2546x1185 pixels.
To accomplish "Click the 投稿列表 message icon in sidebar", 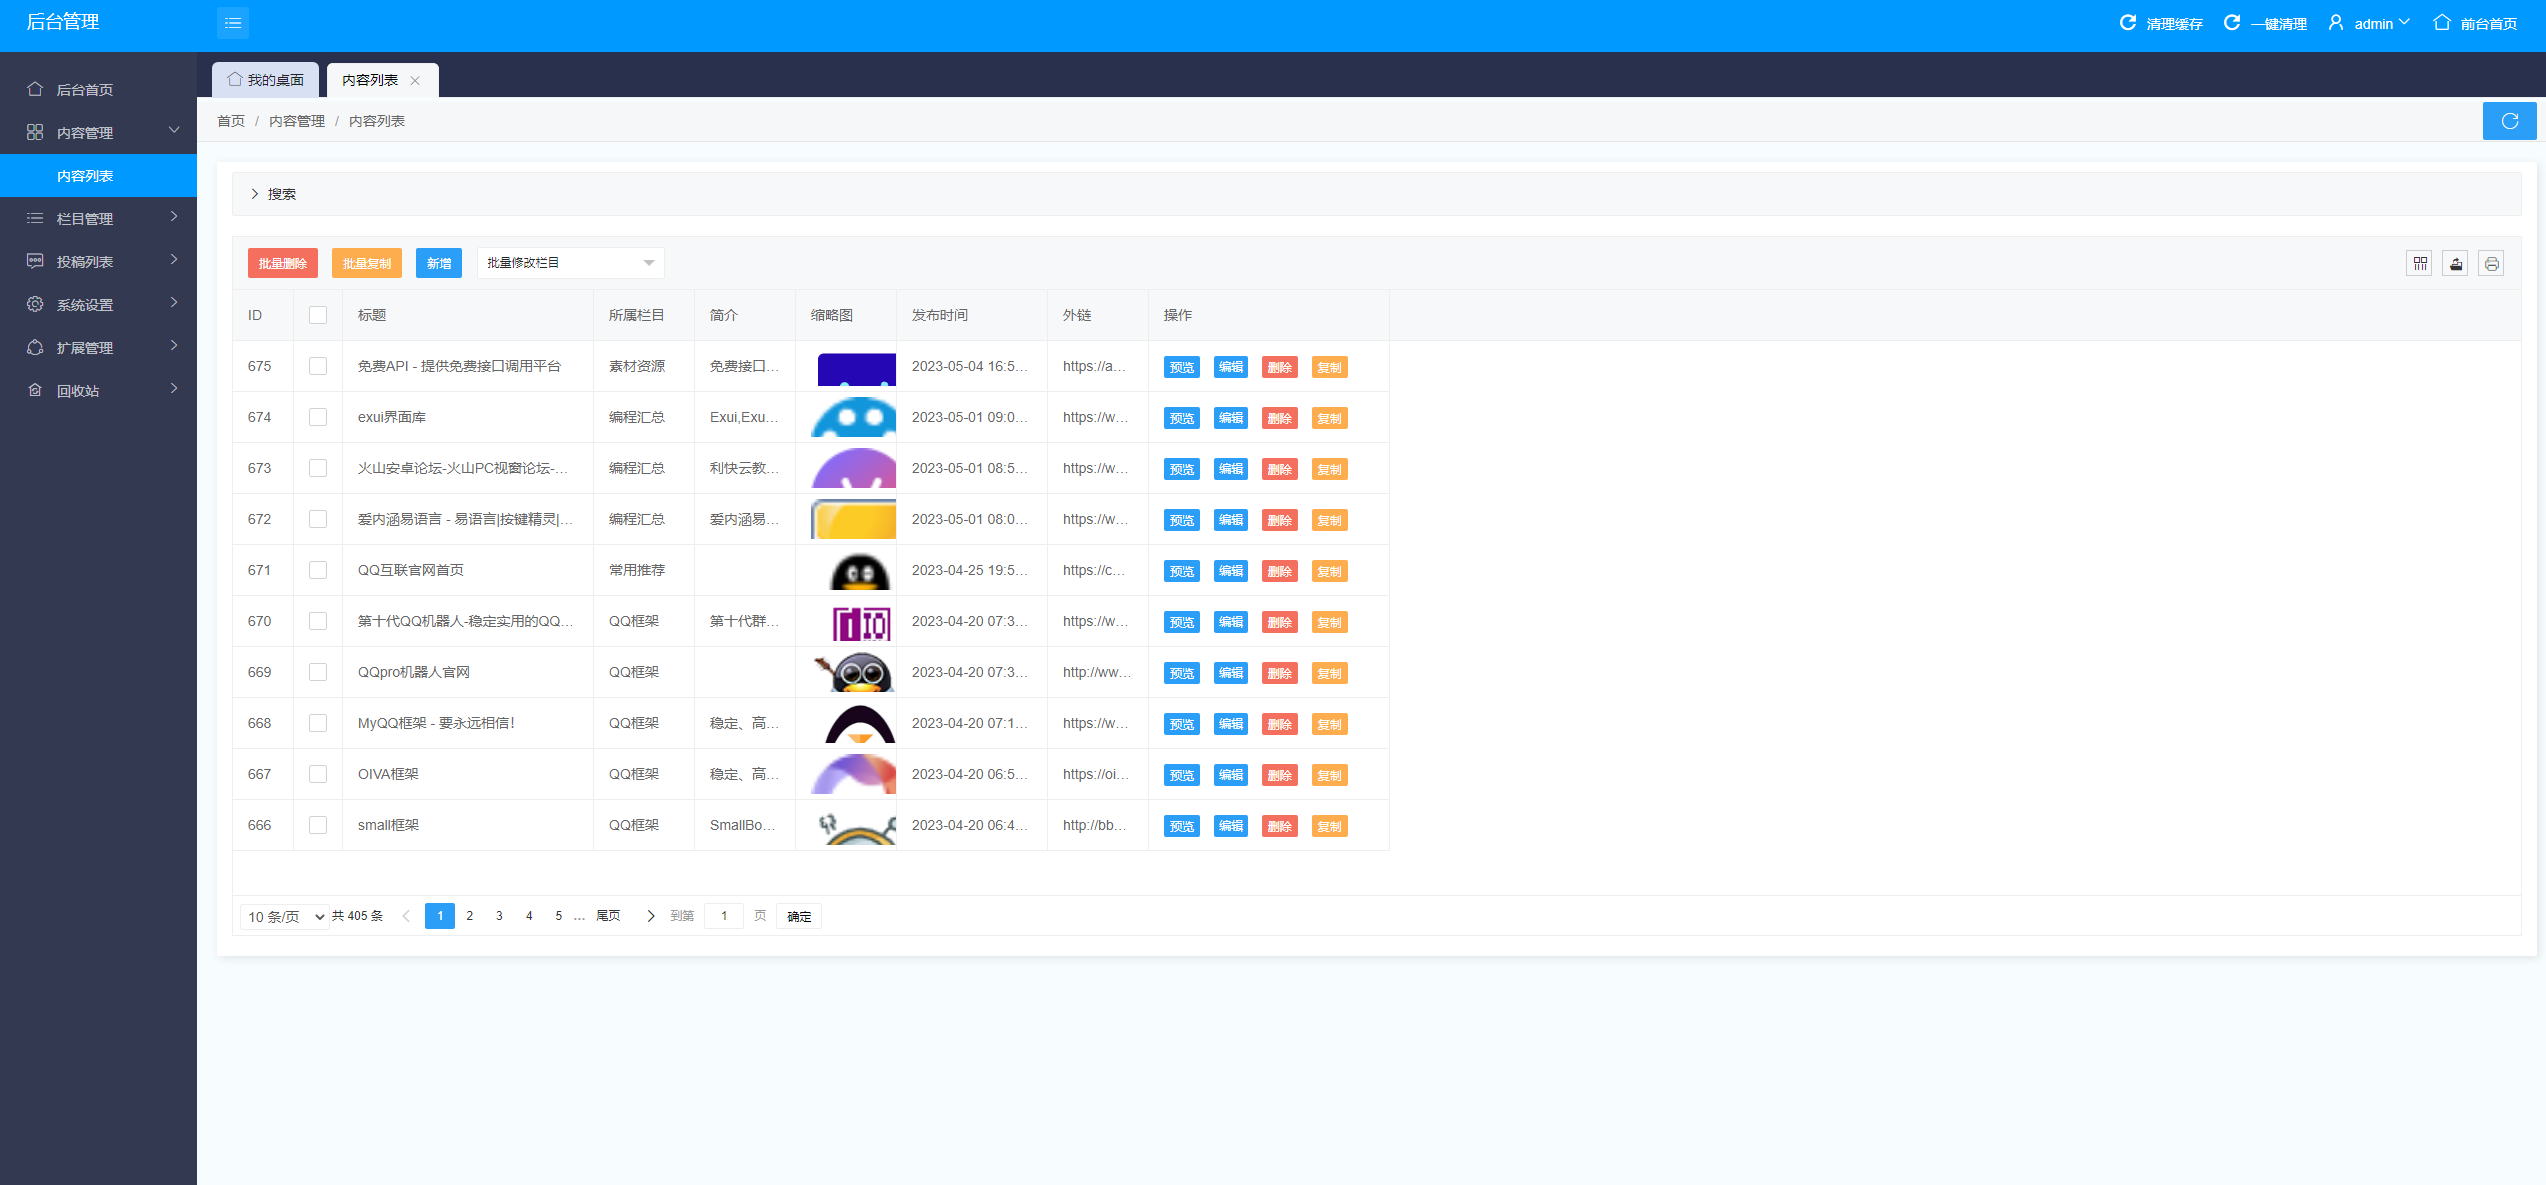I will pos(35,261).
